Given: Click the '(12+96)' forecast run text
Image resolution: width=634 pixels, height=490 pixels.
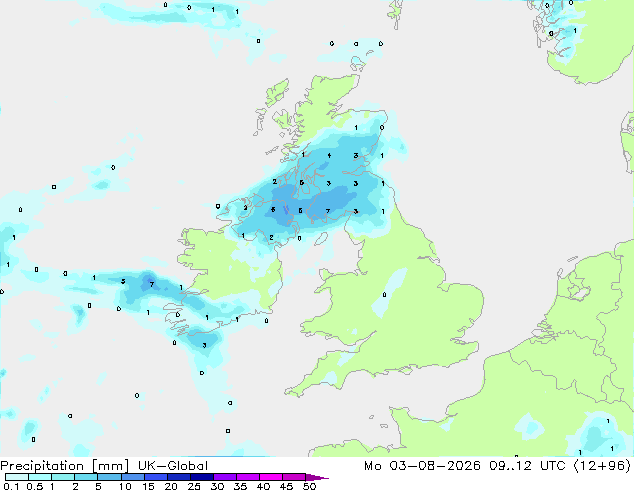Looking at the screenshot, I should [x=602, y=466].
